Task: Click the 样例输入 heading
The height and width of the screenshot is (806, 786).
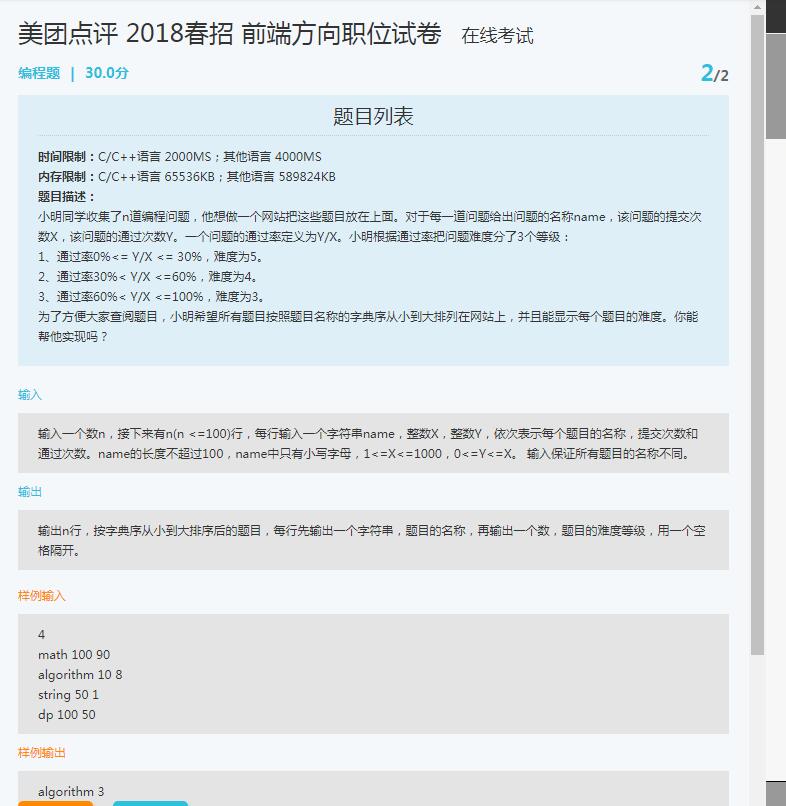Action: 42,596
